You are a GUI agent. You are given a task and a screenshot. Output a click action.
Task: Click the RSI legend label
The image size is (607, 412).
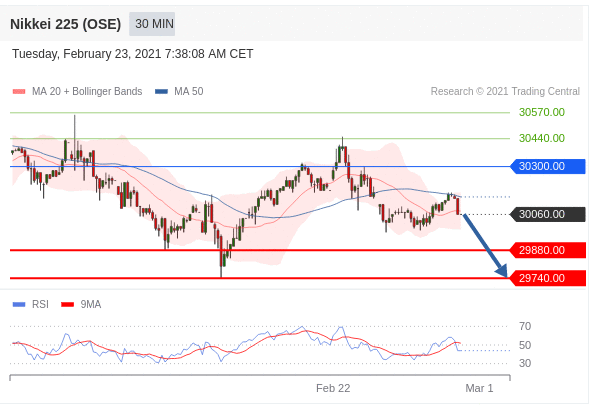(40, 304)
